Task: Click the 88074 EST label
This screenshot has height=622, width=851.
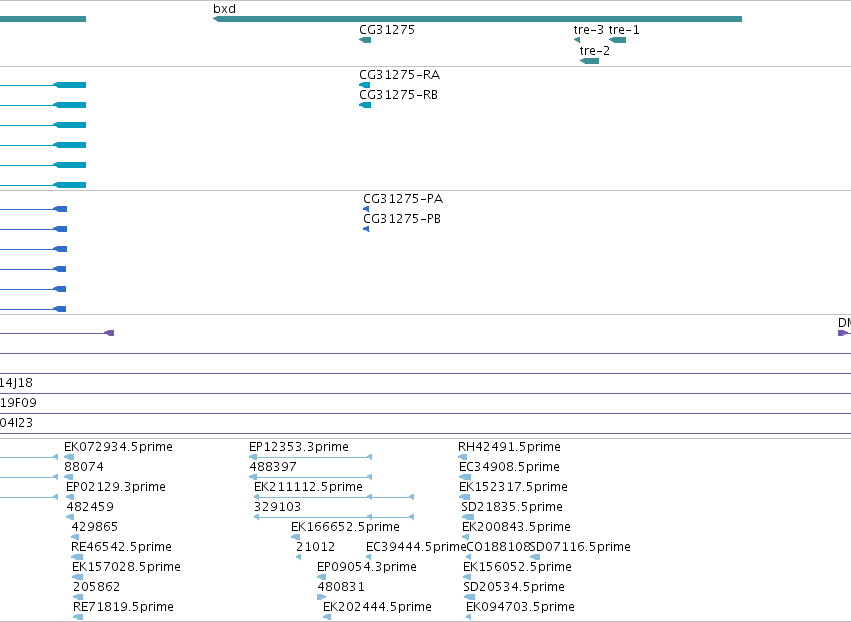Action: tap(84, 467)
